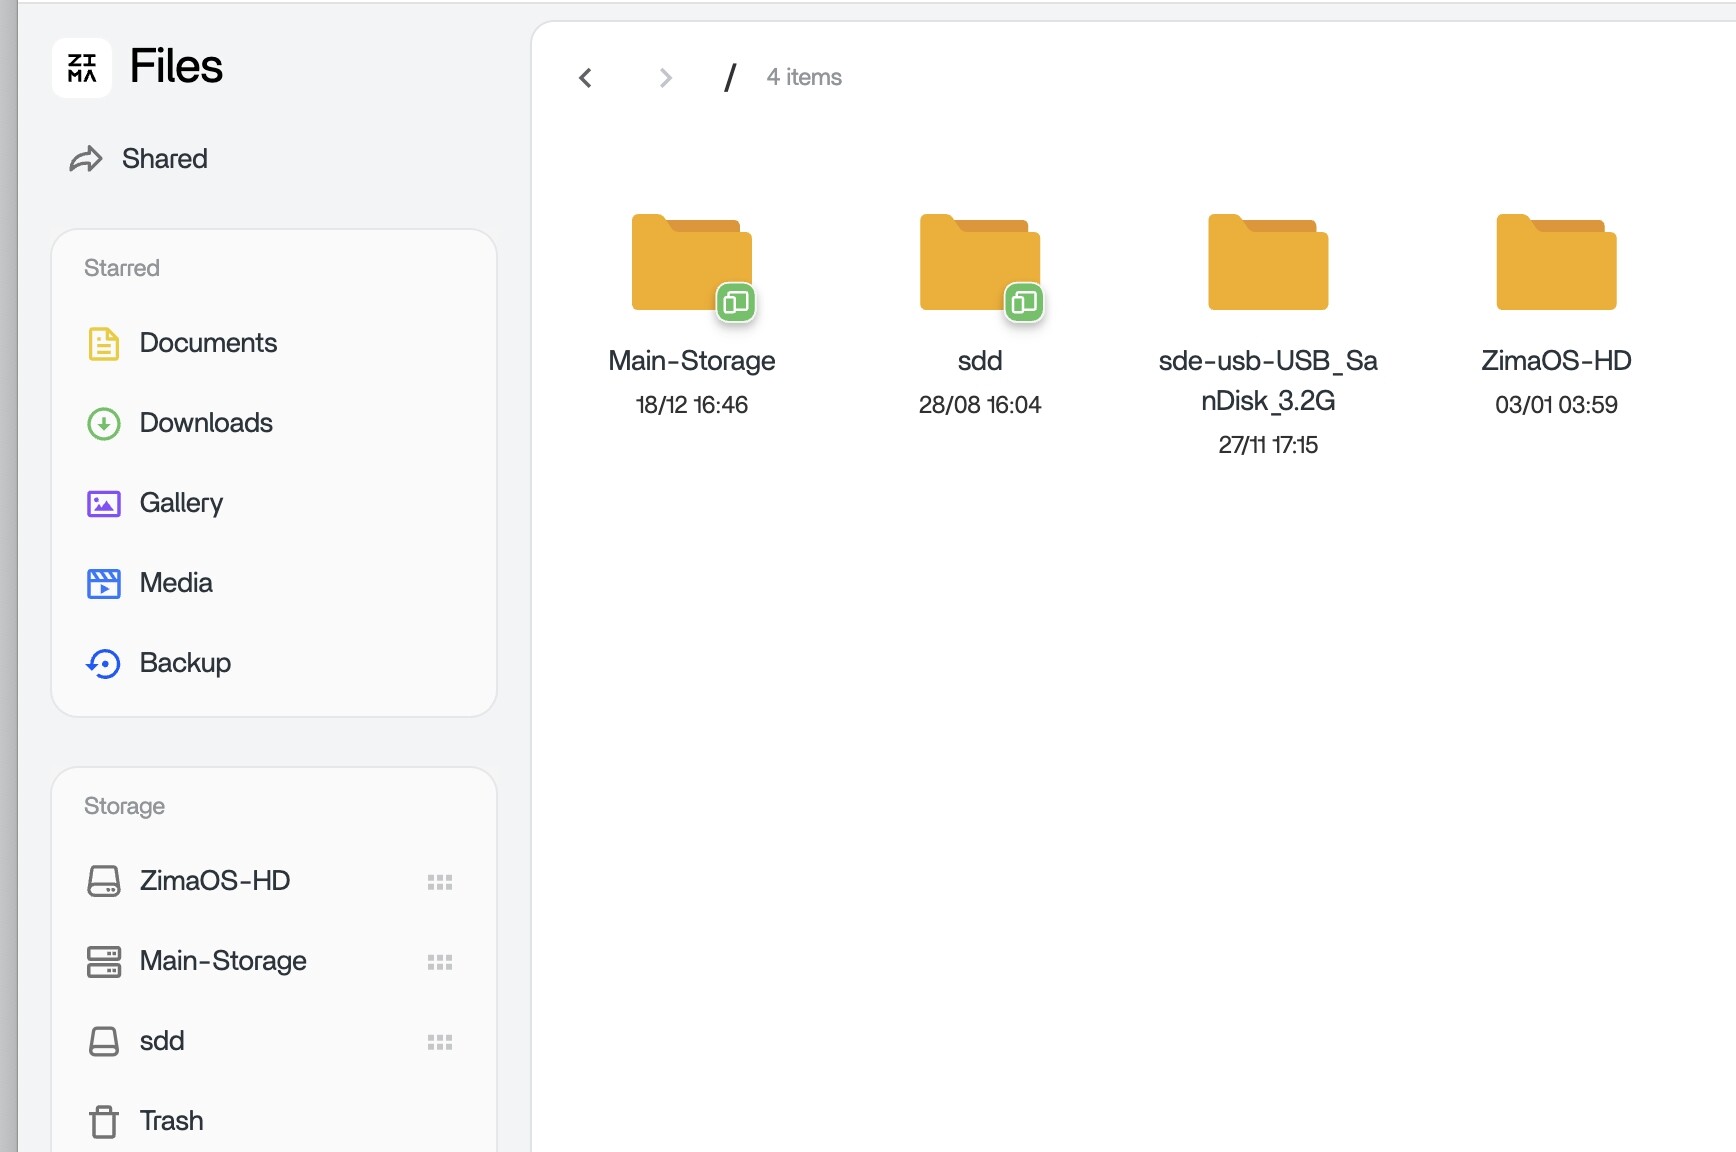Click the Downloads arrow icon
Screen dimensions: 1736x1152
104,424
